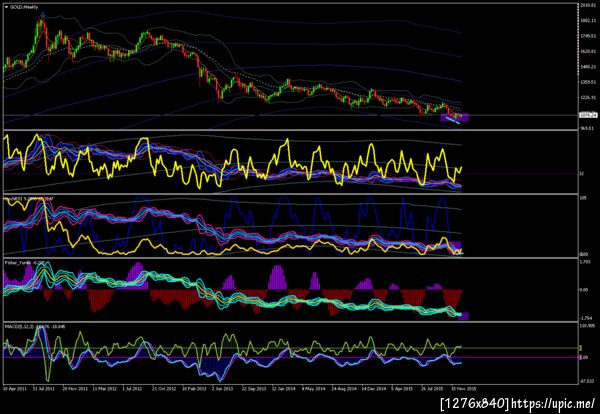Screen dimensions: 600x414
Task: Click the 4 May 2014 date label
Action: [x=313, y=388]
